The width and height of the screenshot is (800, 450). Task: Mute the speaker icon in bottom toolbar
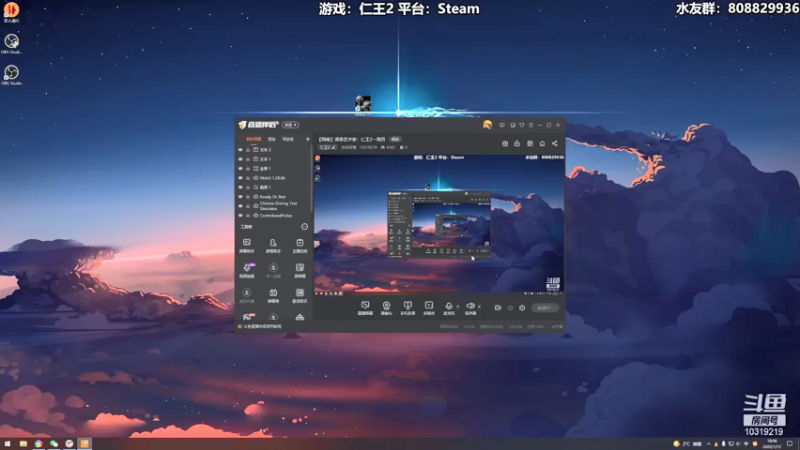tap(470, 307)
